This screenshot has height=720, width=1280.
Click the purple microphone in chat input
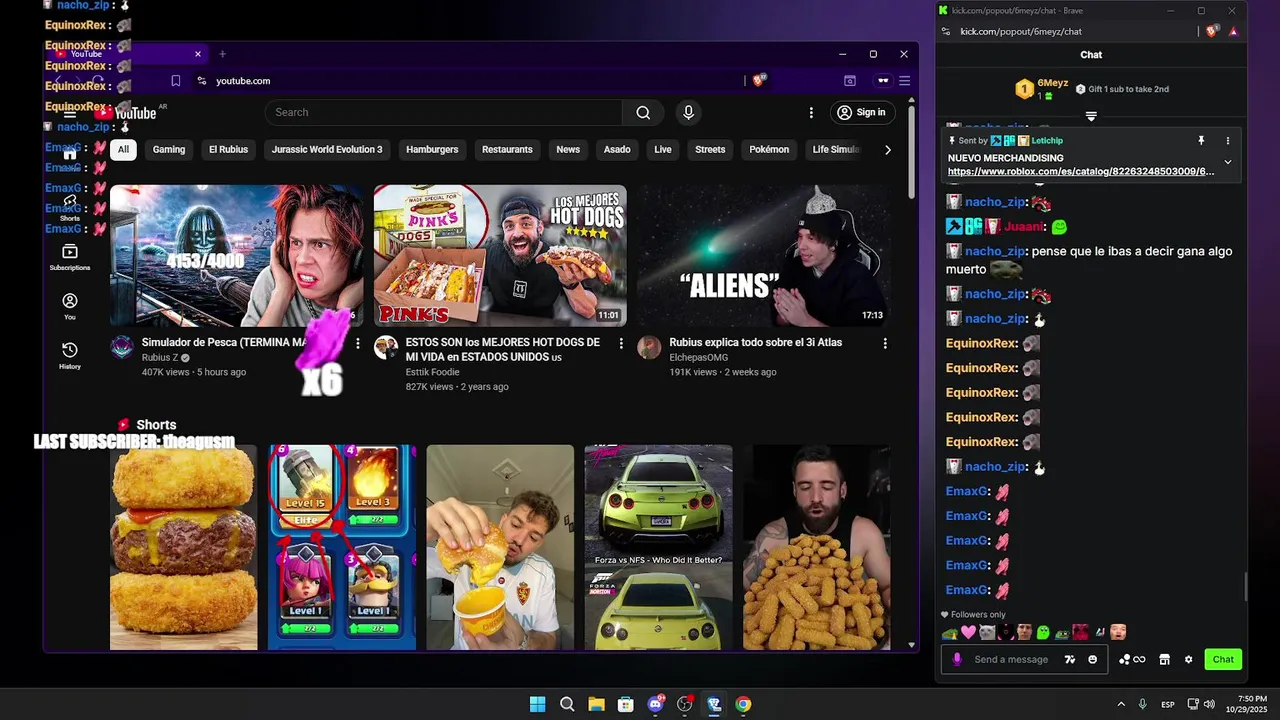957,659
